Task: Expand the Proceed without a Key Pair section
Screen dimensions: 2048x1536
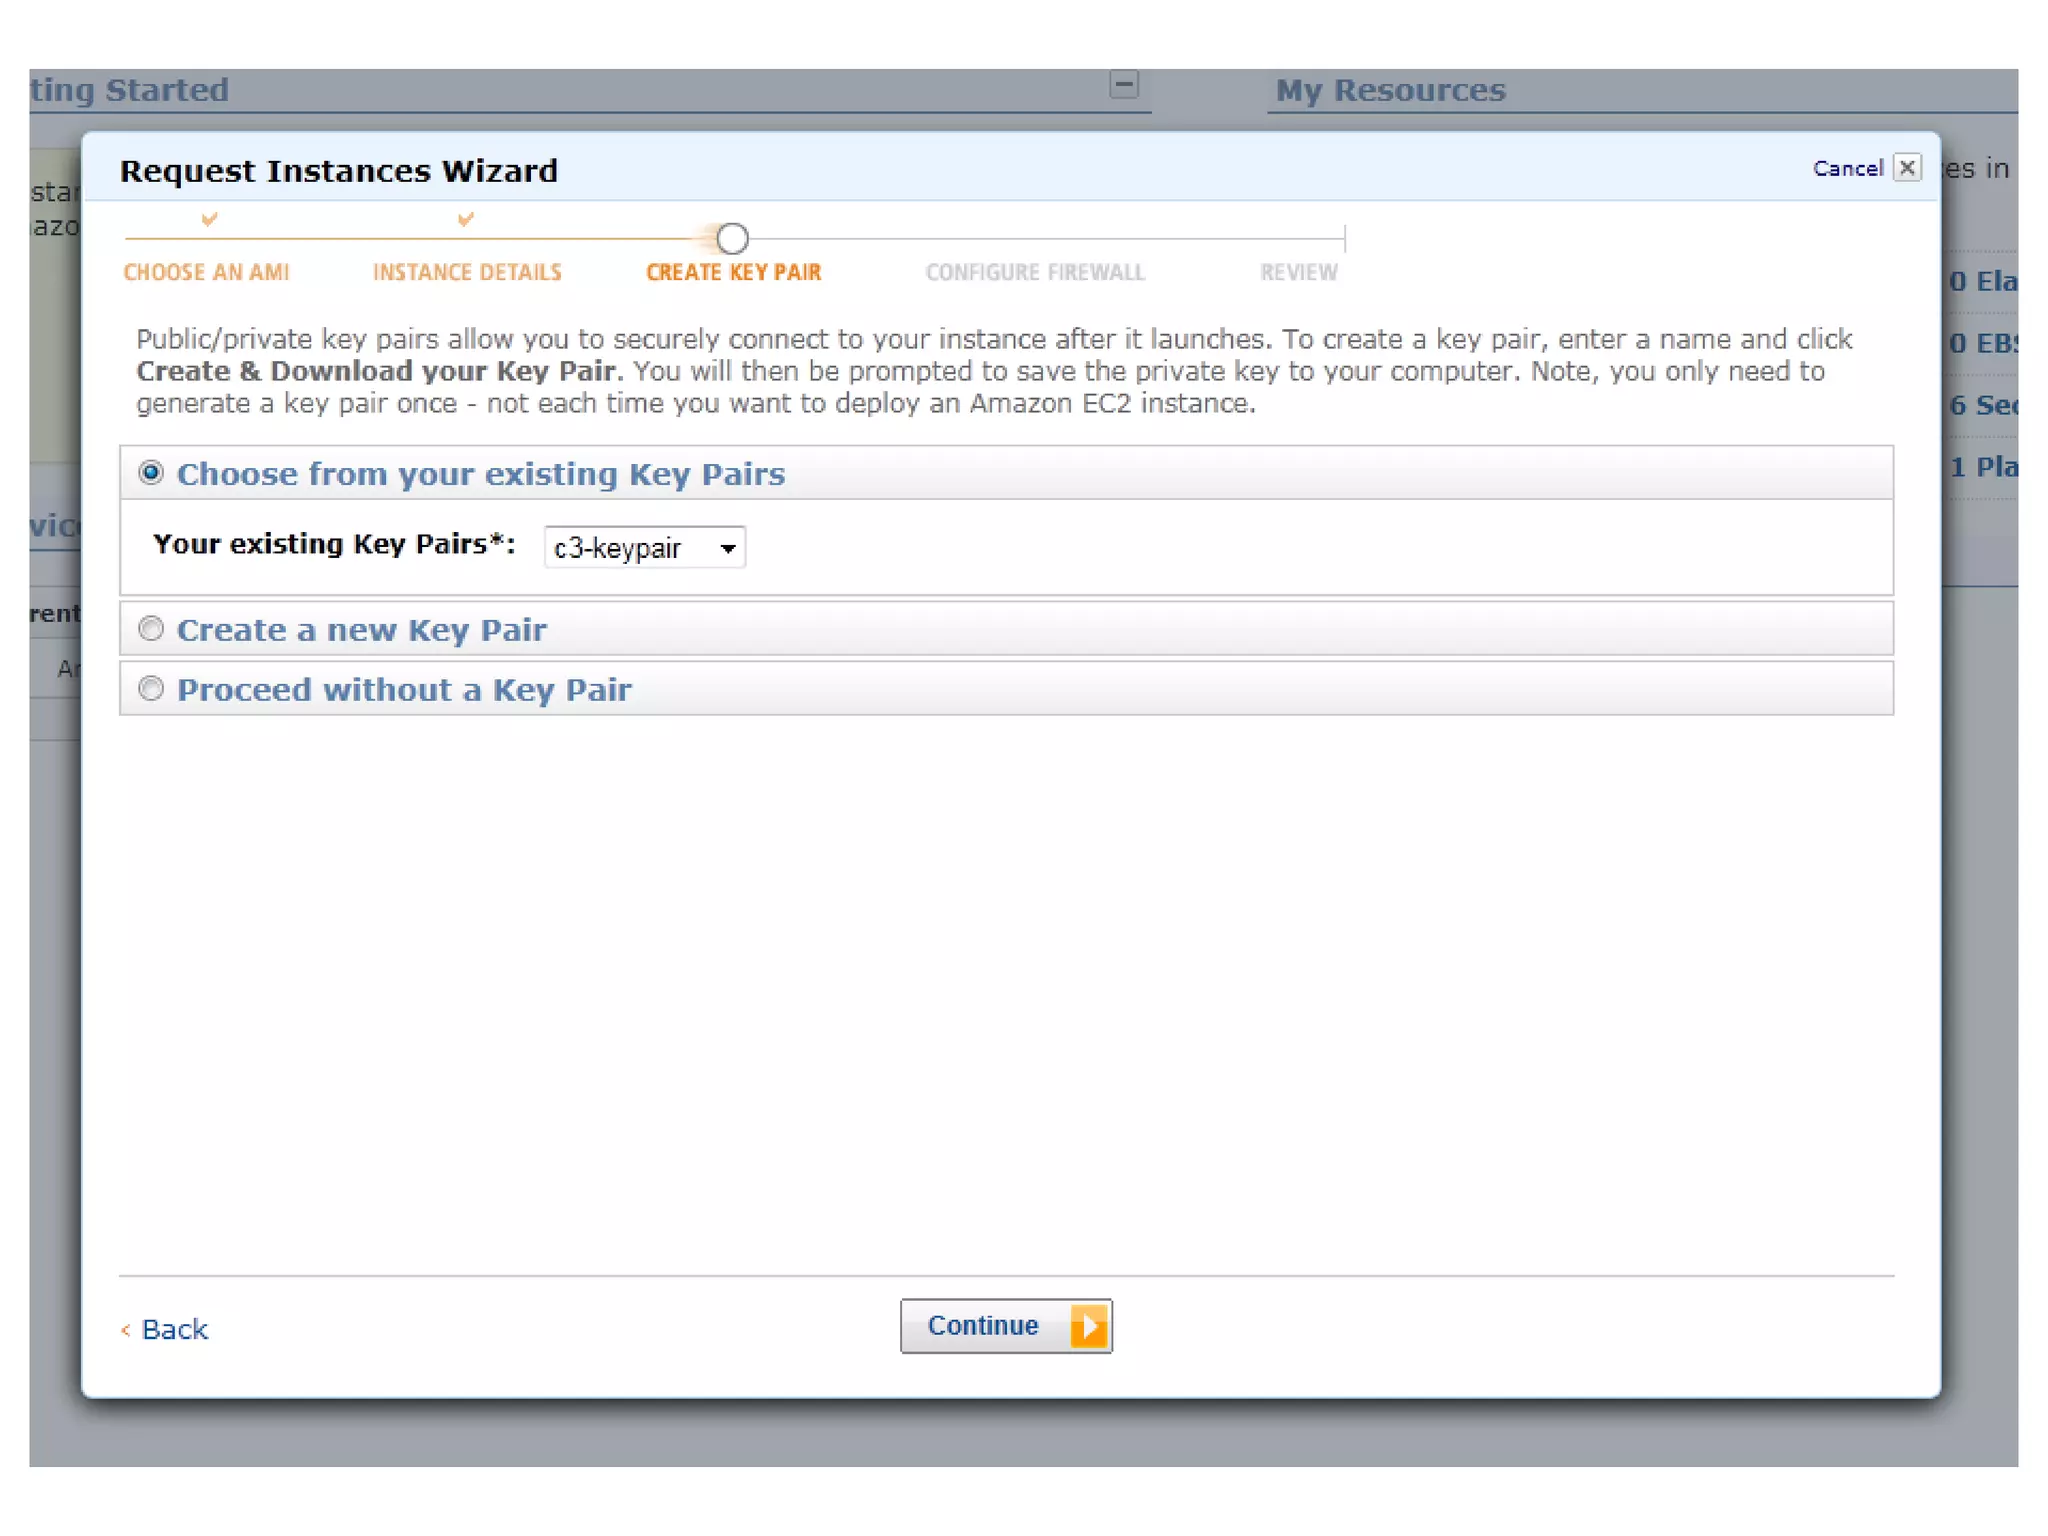Action: (x=404, y=690)
